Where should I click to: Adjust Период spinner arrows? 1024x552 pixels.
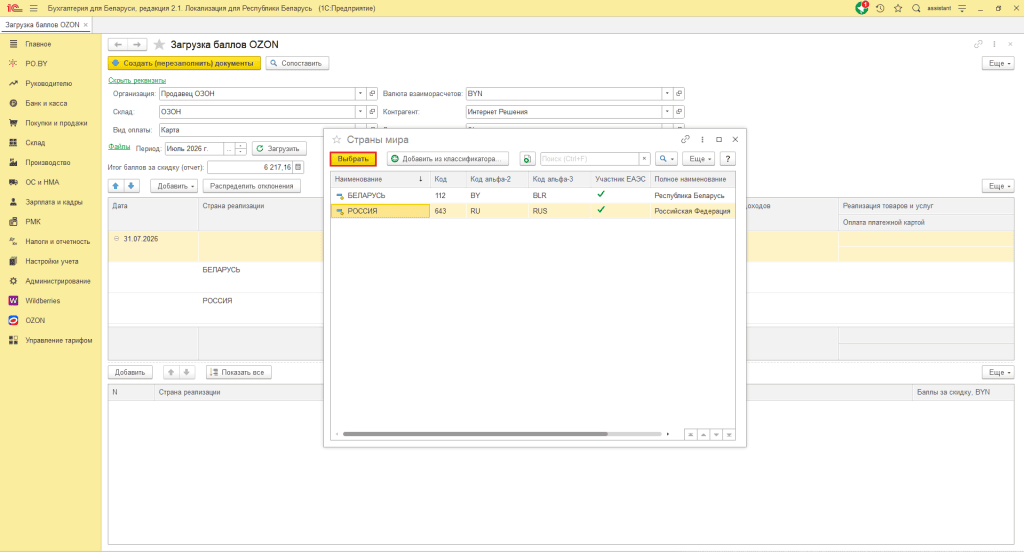[x=241, y=149]
